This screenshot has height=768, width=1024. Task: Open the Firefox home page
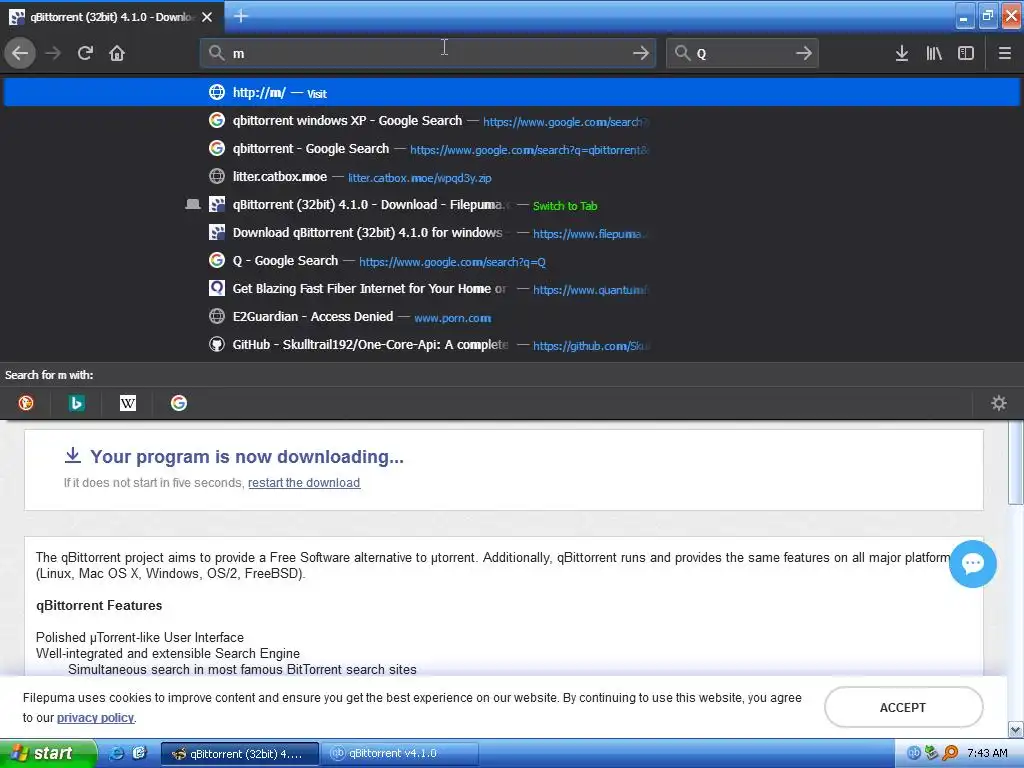(x=117, y=53)
